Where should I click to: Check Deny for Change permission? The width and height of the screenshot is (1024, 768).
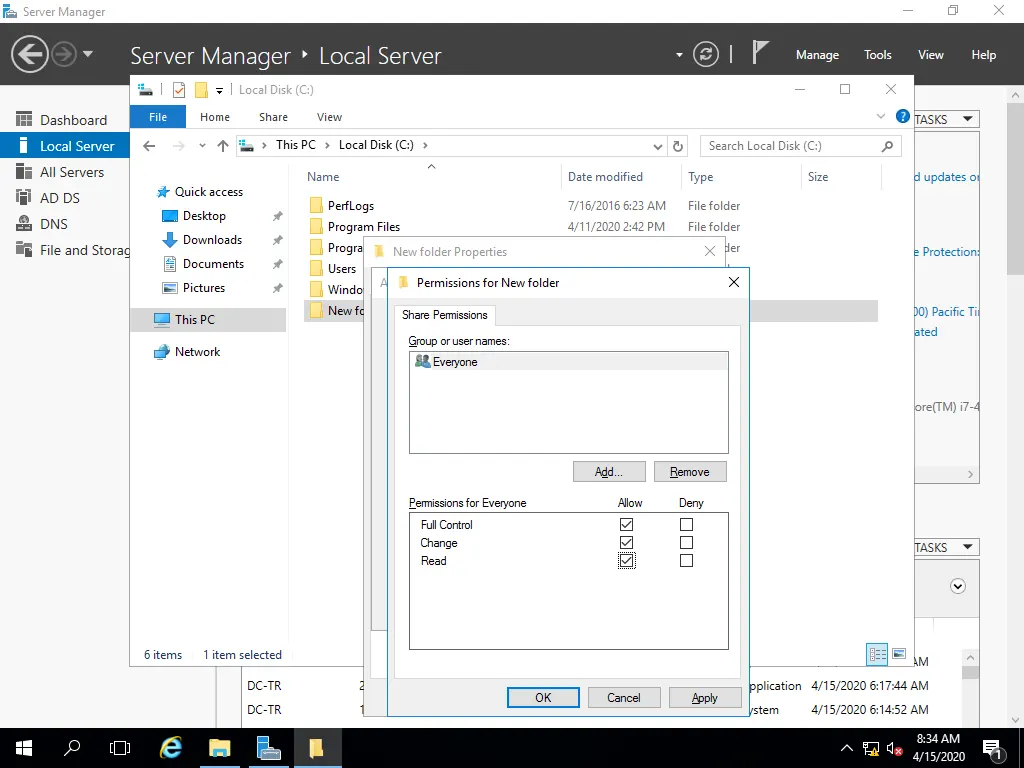tap(686, 543)
